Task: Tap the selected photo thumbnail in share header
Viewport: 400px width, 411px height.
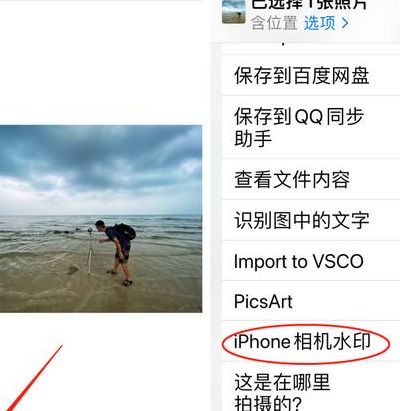Action: [234, 12]
